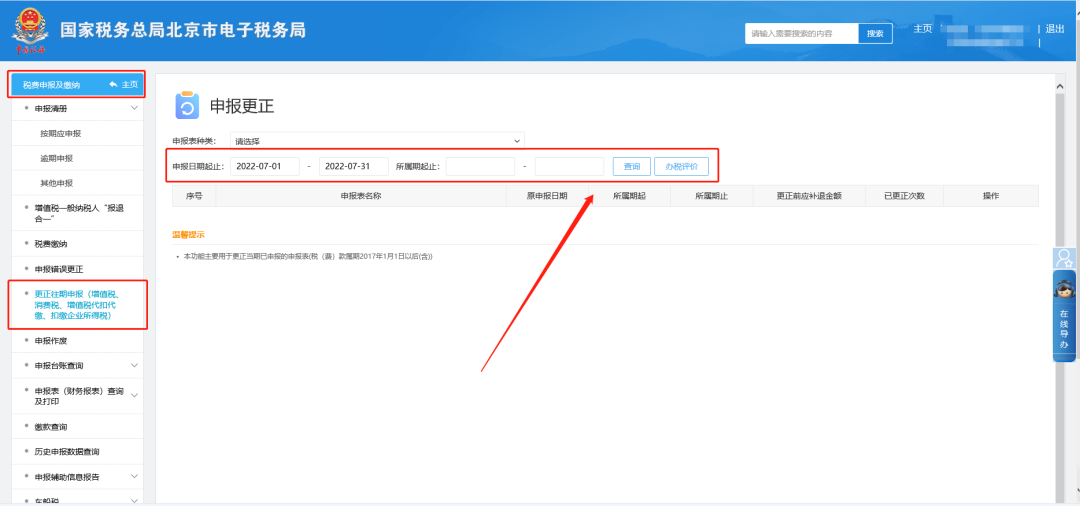Screen dimensions: 1080x506
Task: Click the header search input box
Action: tap(802, 33)
